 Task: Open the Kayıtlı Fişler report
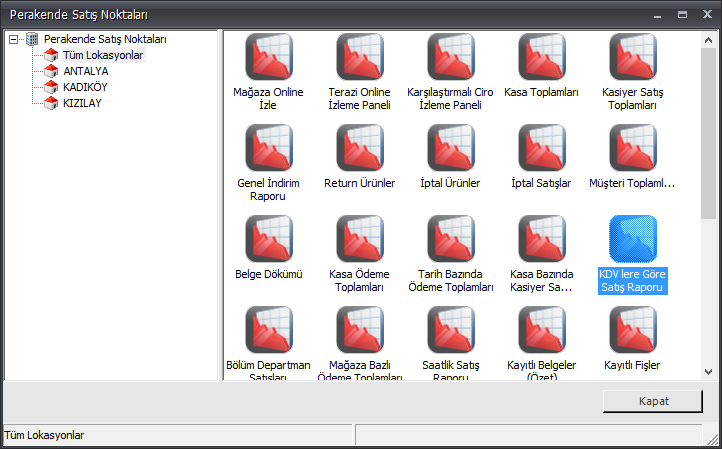pos(633,330)
